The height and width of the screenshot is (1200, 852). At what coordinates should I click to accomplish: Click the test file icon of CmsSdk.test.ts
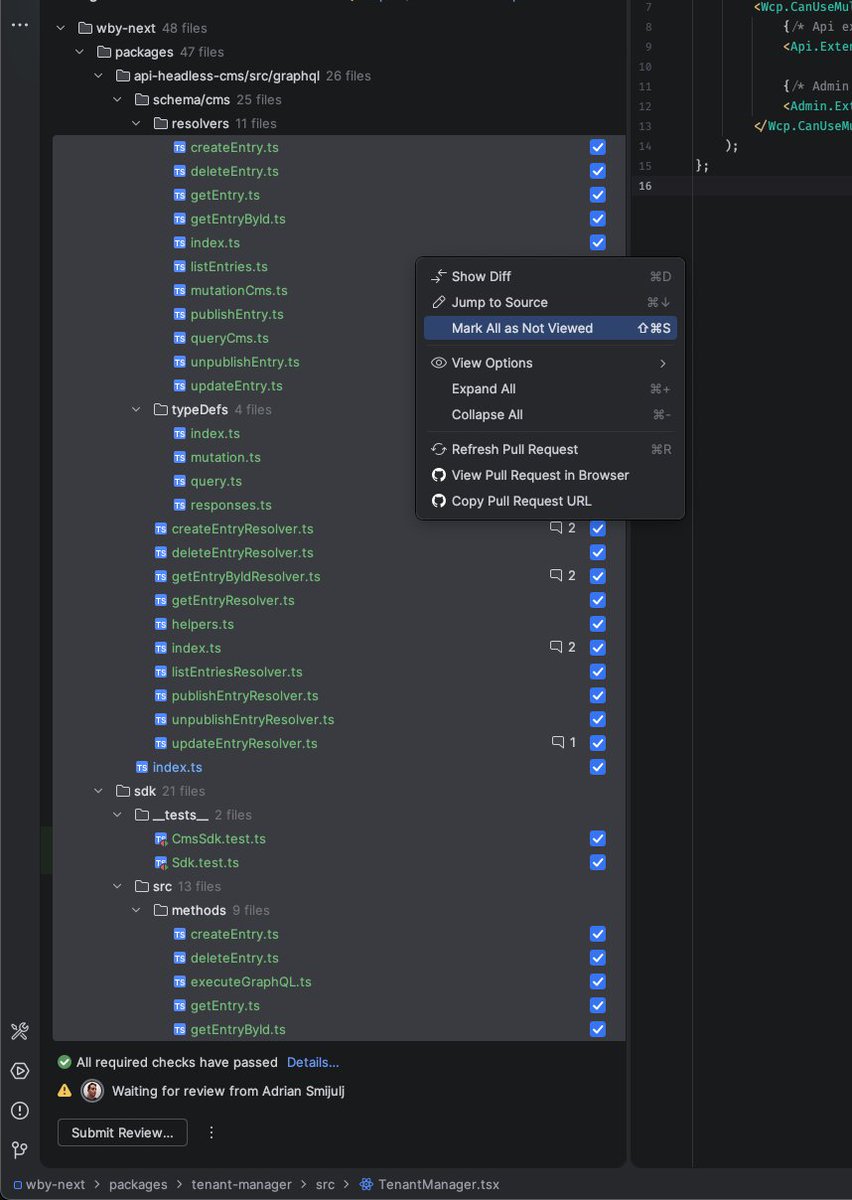click(161, 839)
